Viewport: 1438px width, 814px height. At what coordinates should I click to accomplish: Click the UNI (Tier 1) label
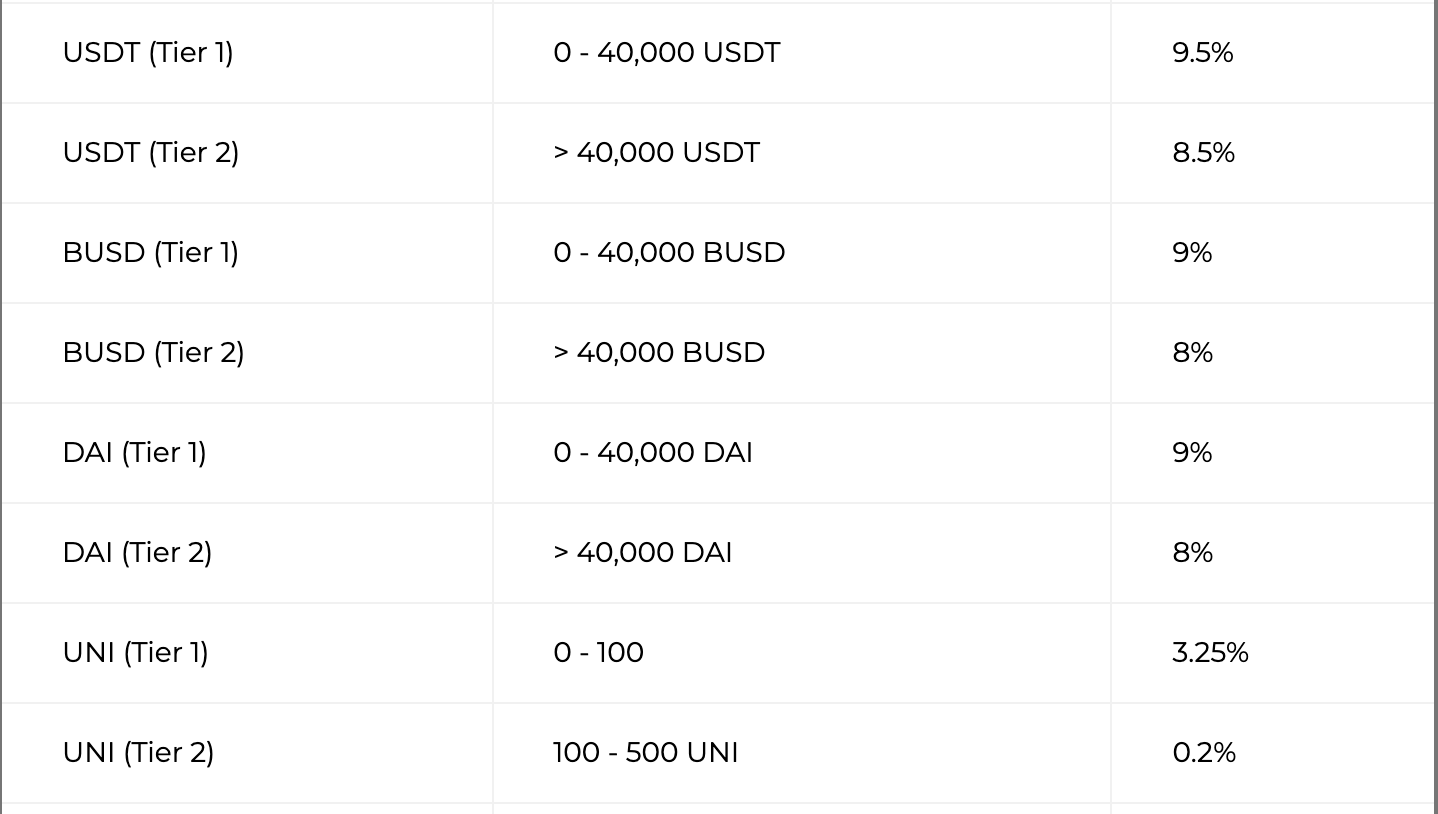pyautogui.click(x=135, y=652)
